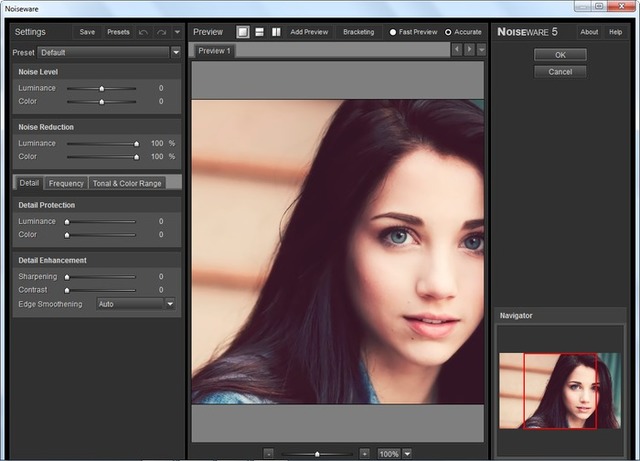Switch to horizontal split preview layout
Screen dimensions: 640x461
259,32
